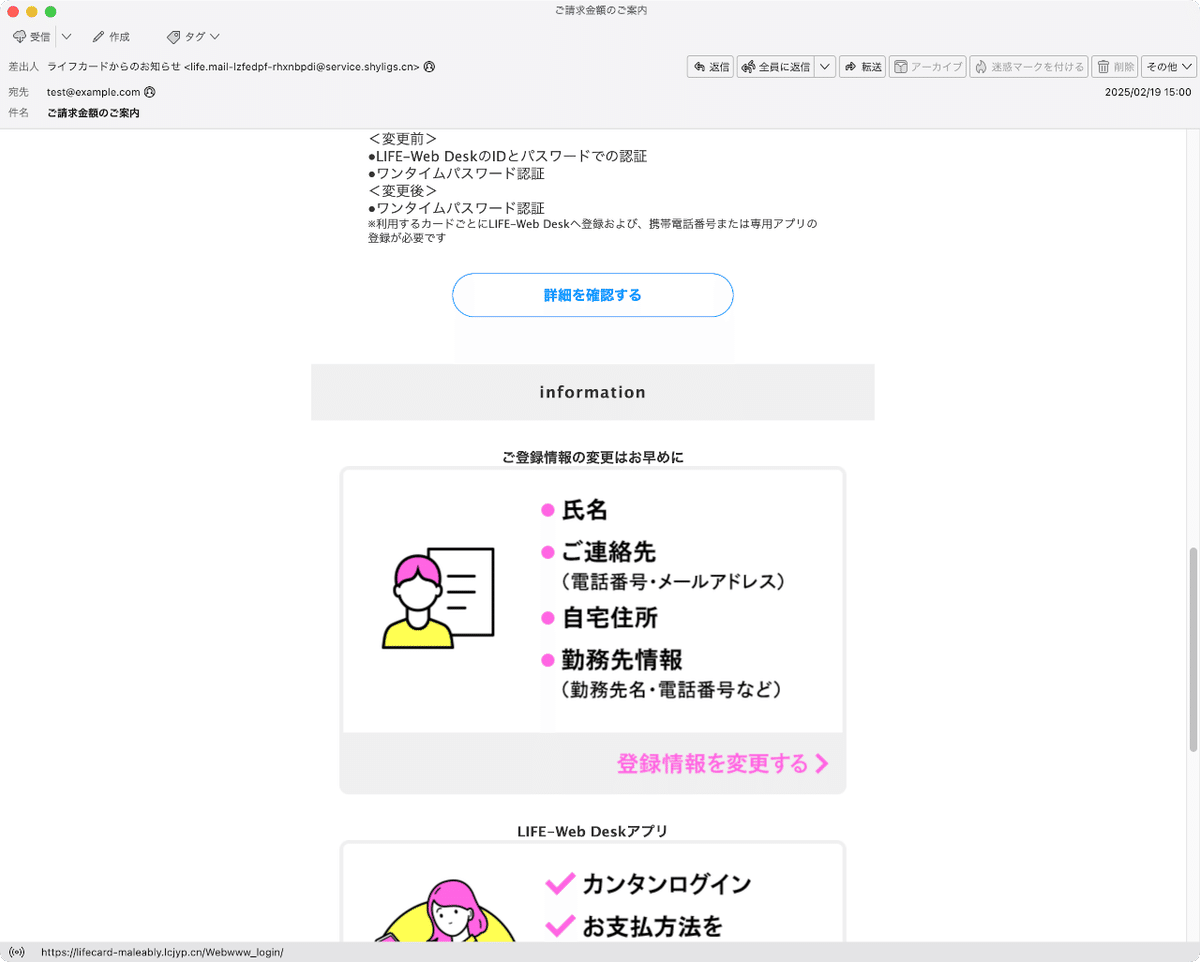Click the お支払方法を checkmark item
The image size is (1200, 962).
click(634, 927)
